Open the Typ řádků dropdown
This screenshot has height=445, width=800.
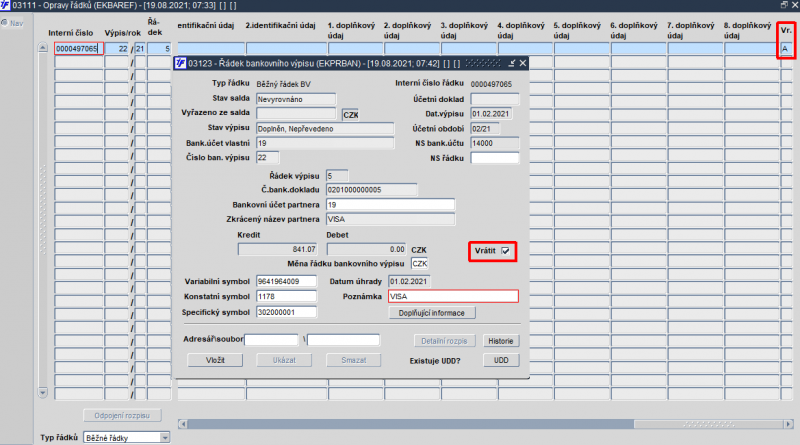164,437
